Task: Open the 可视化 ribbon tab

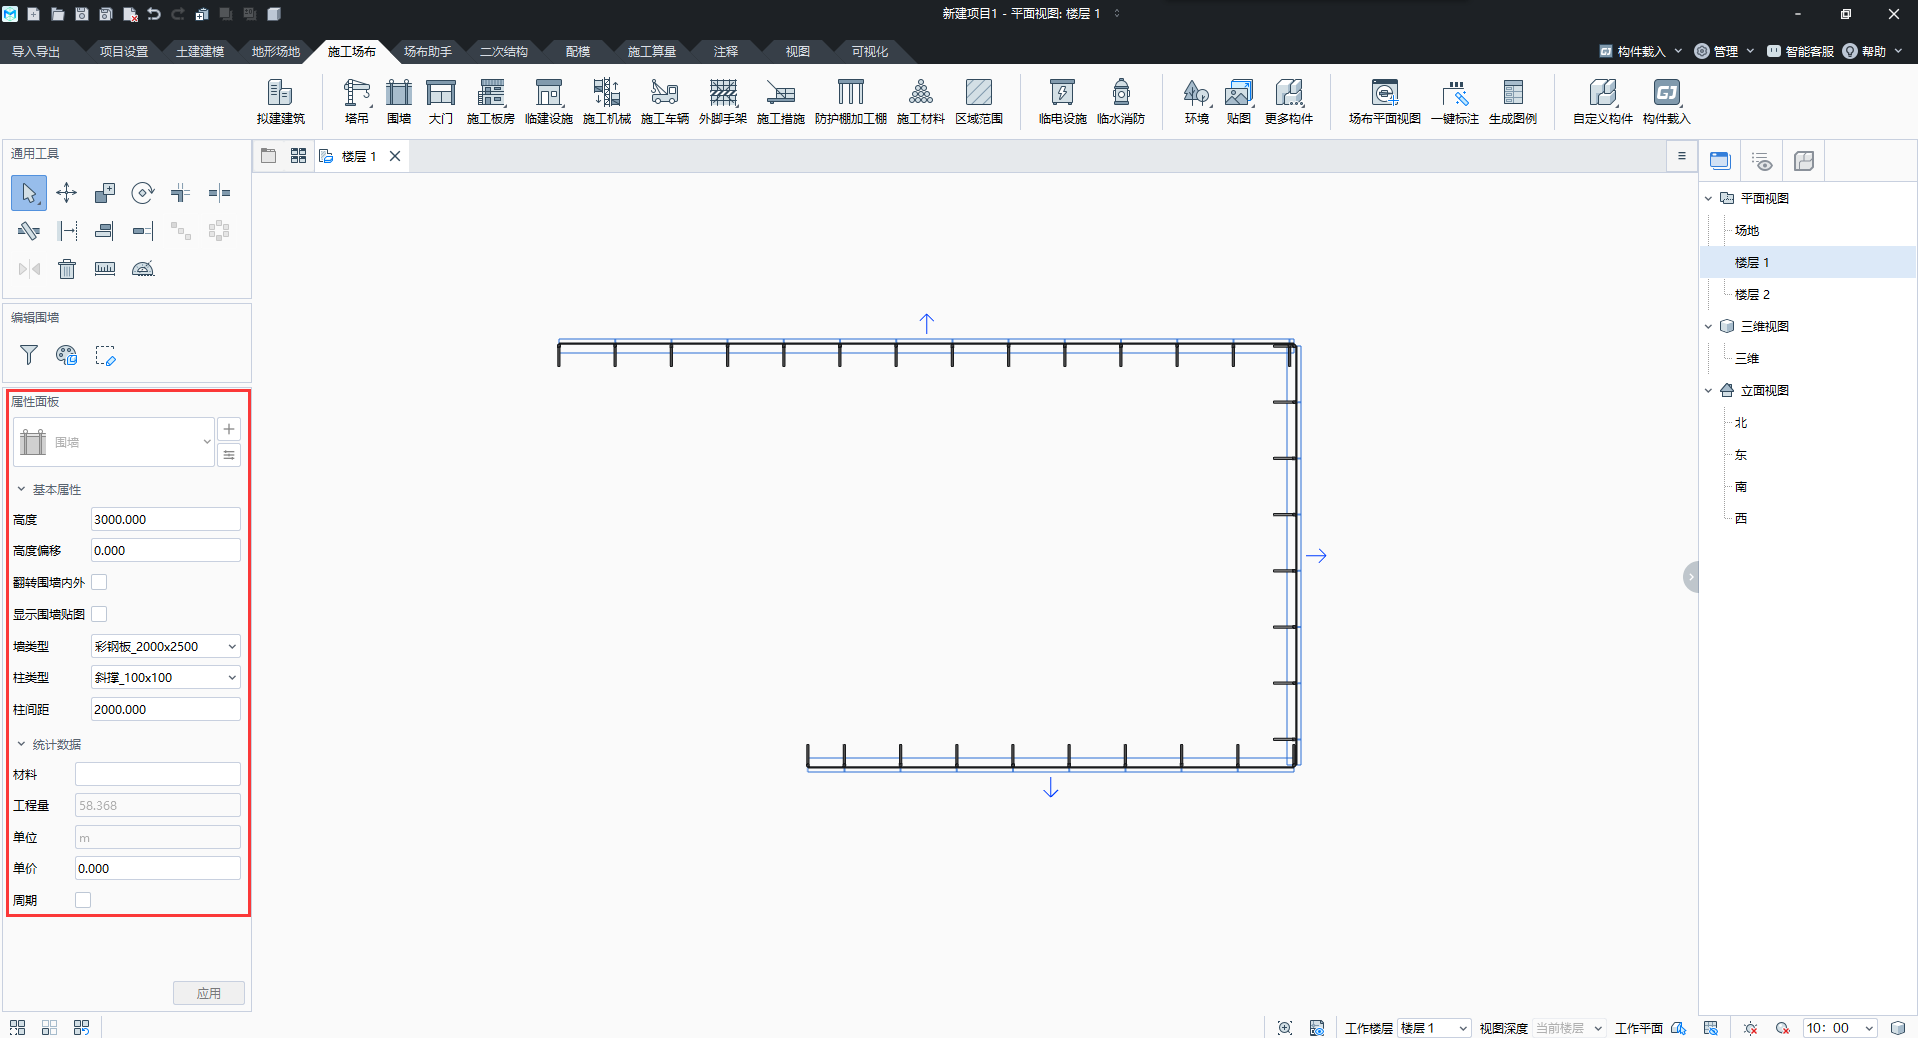Action: point(870,51)
